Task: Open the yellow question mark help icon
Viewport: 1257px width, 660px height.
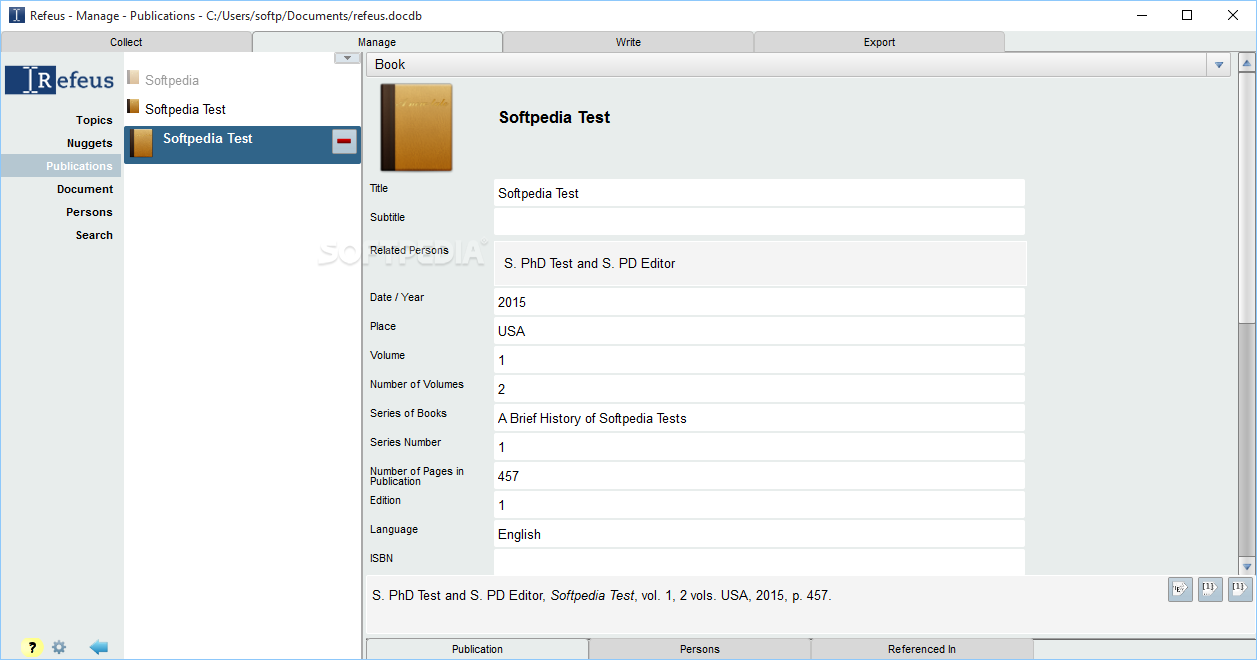Action: [x=32, y=647]
